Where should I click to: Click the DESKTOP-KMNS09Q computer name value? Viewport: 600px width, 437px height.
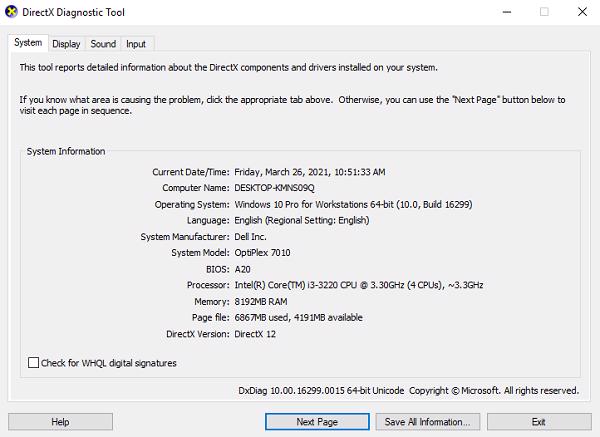pyautogui.click(x=275, y=188)
